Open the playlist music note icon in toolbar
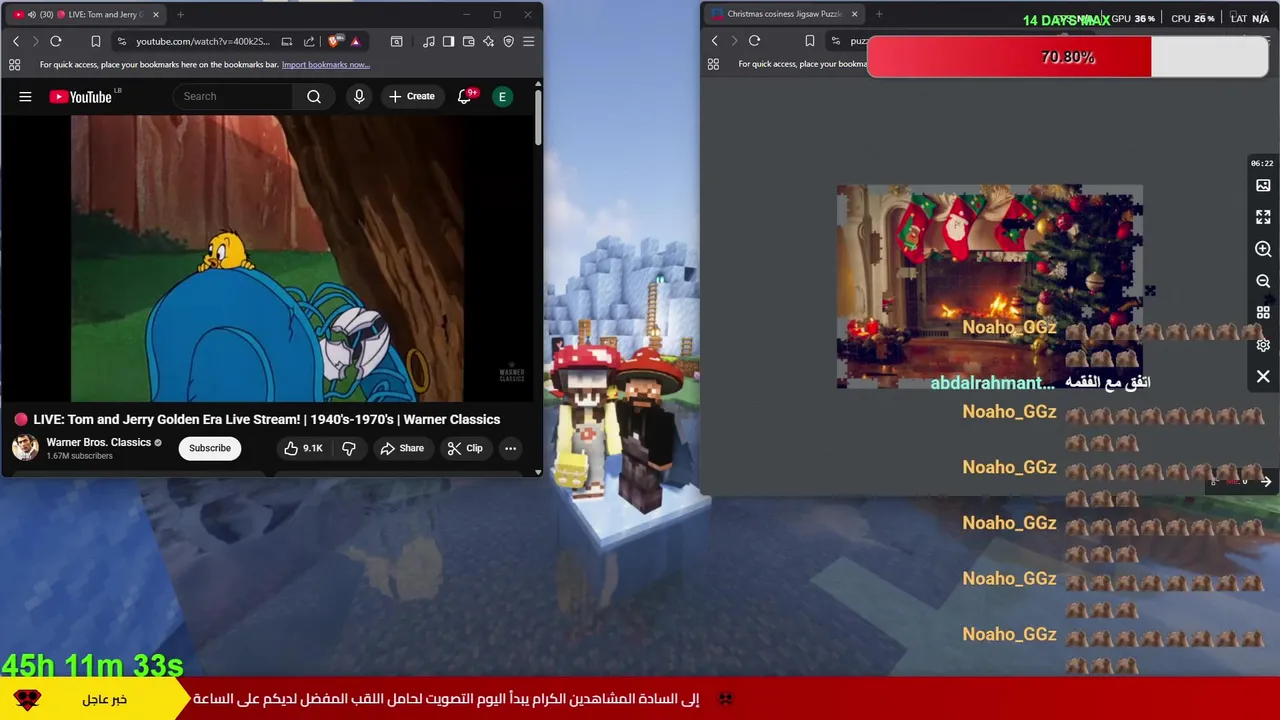 tap(429, 41)
